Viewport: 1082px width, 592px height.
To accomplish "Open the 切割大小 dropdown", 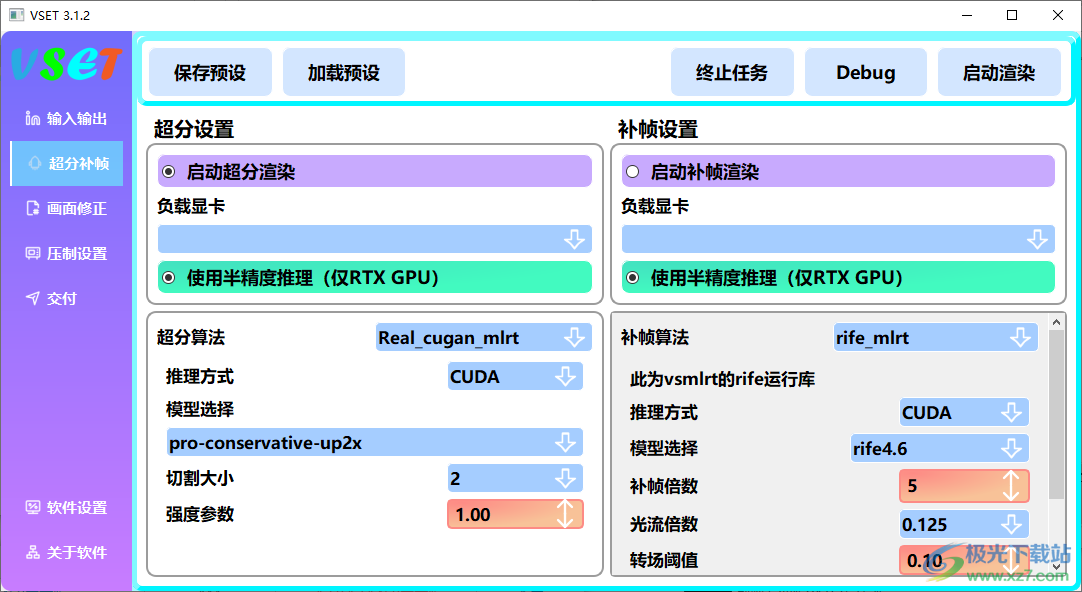I will point(515,478).
